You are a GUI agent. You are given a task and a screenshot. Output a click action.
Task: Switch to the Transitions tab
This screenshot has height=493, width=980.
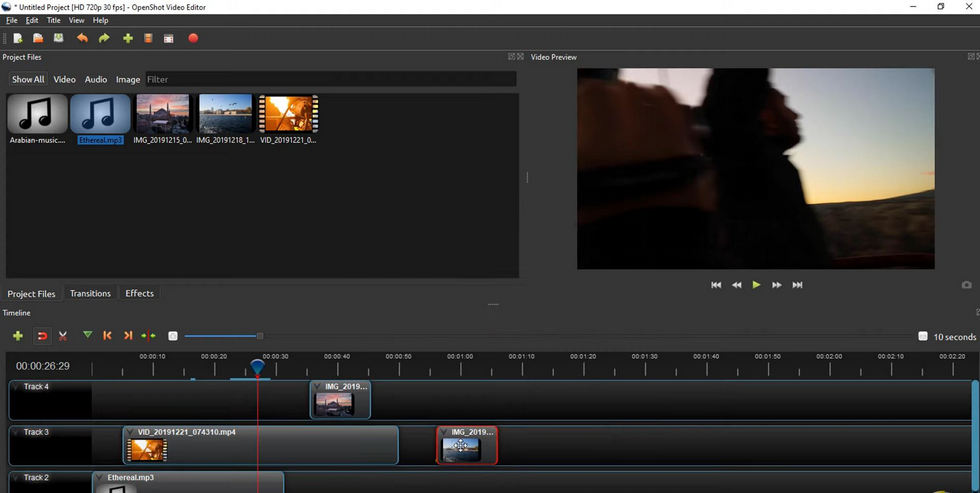tap(90, 294)
